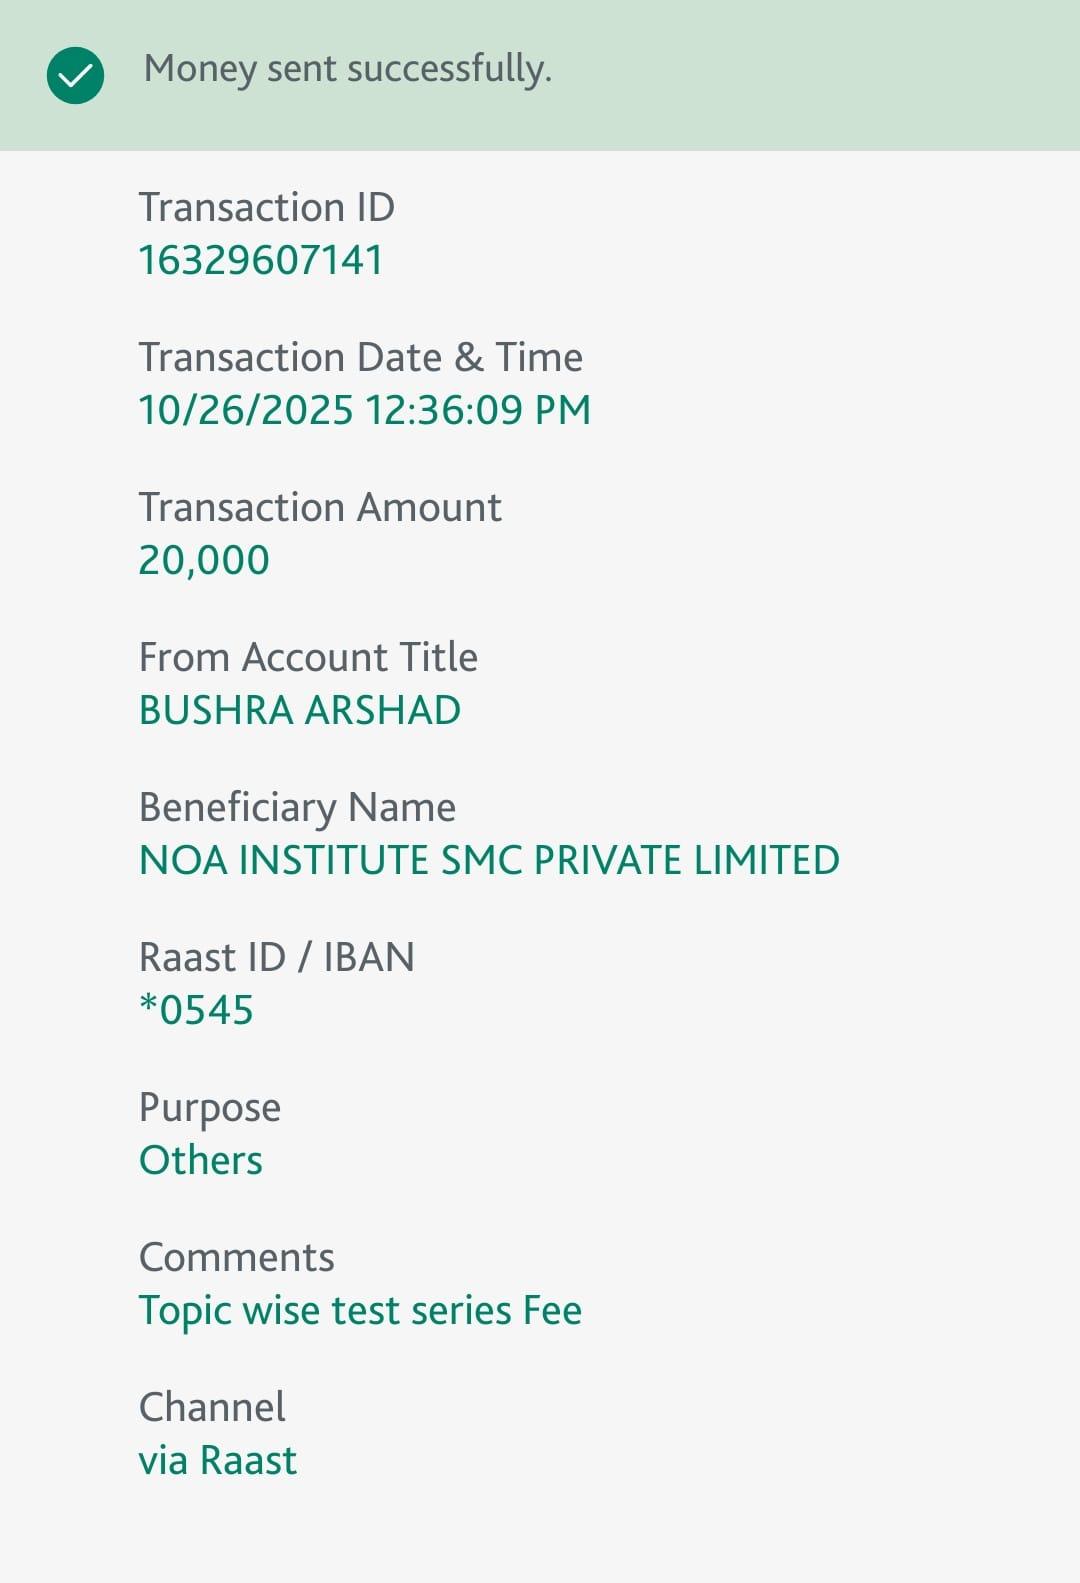Image resolution: width=1080 pixels, height=1583 pixels.
Task: Click the green success checkmark icon
Action: [75, 75]
